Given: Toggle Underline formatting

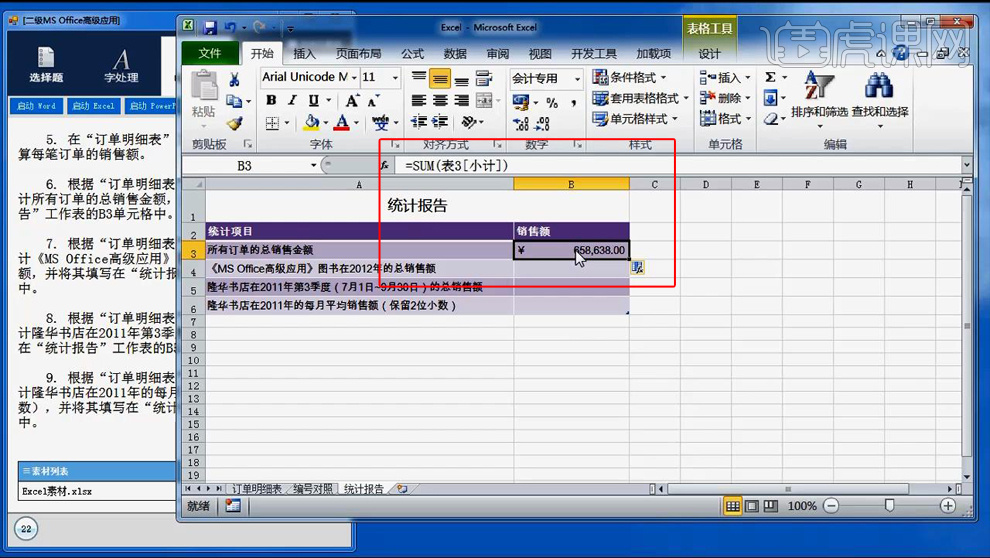Looking at the screenshot, I should 314,100.
